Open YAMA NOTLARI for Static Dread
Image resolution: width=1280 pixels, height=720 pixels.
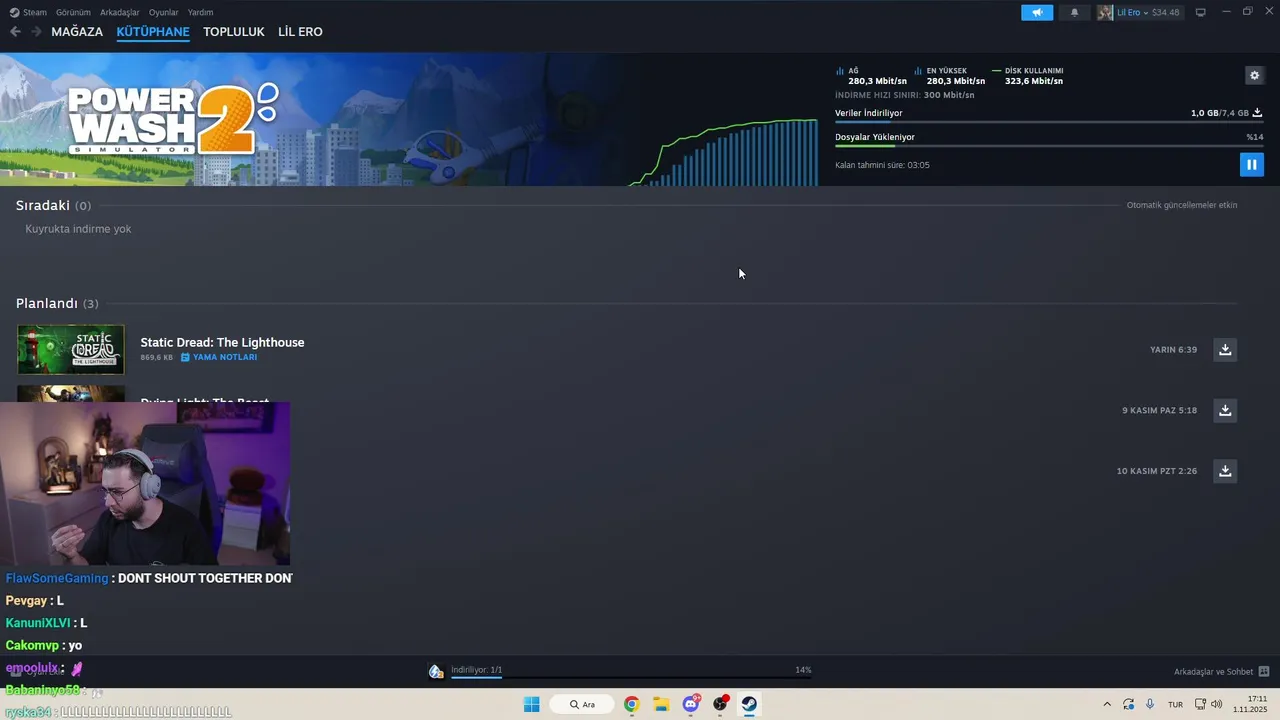click(219, 357)
